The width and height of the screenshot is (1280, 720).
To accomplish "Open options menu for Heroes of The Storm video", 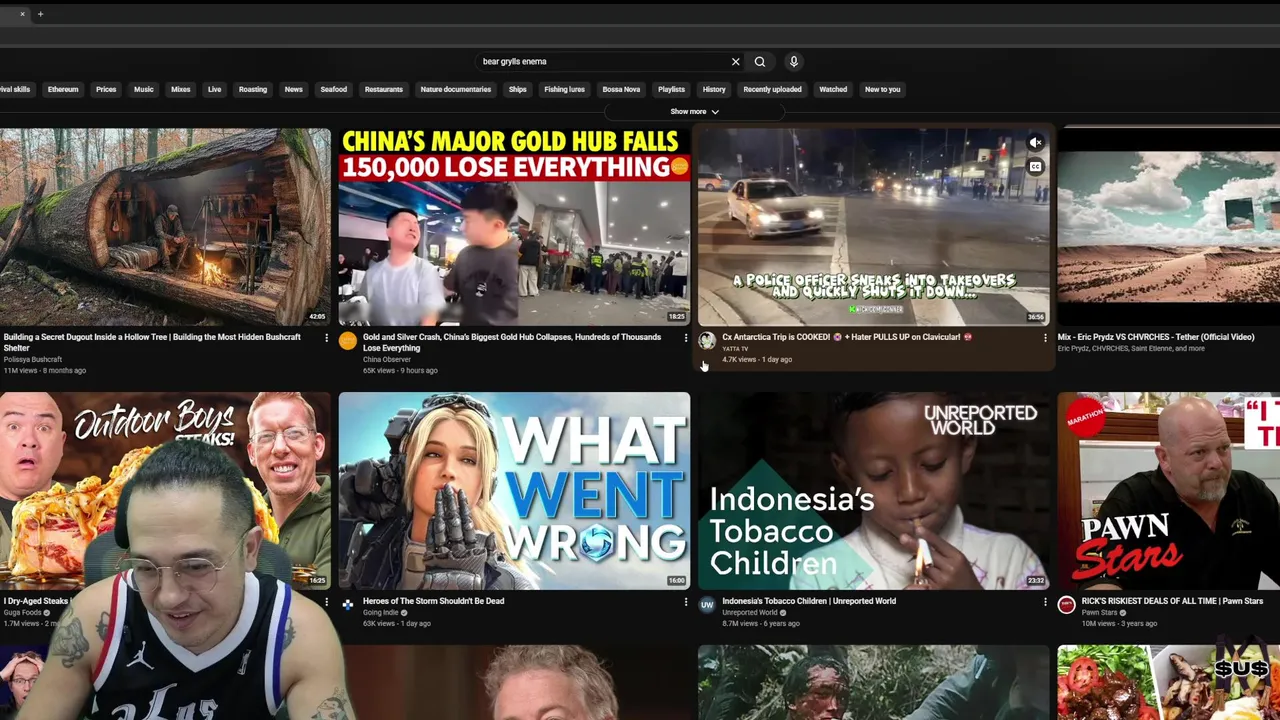I will [686, 602].
